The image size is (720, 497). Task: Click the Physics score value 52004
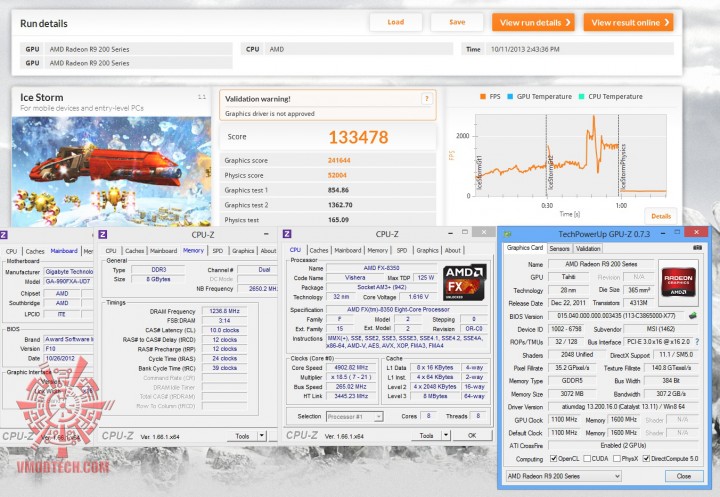[337, 175]
